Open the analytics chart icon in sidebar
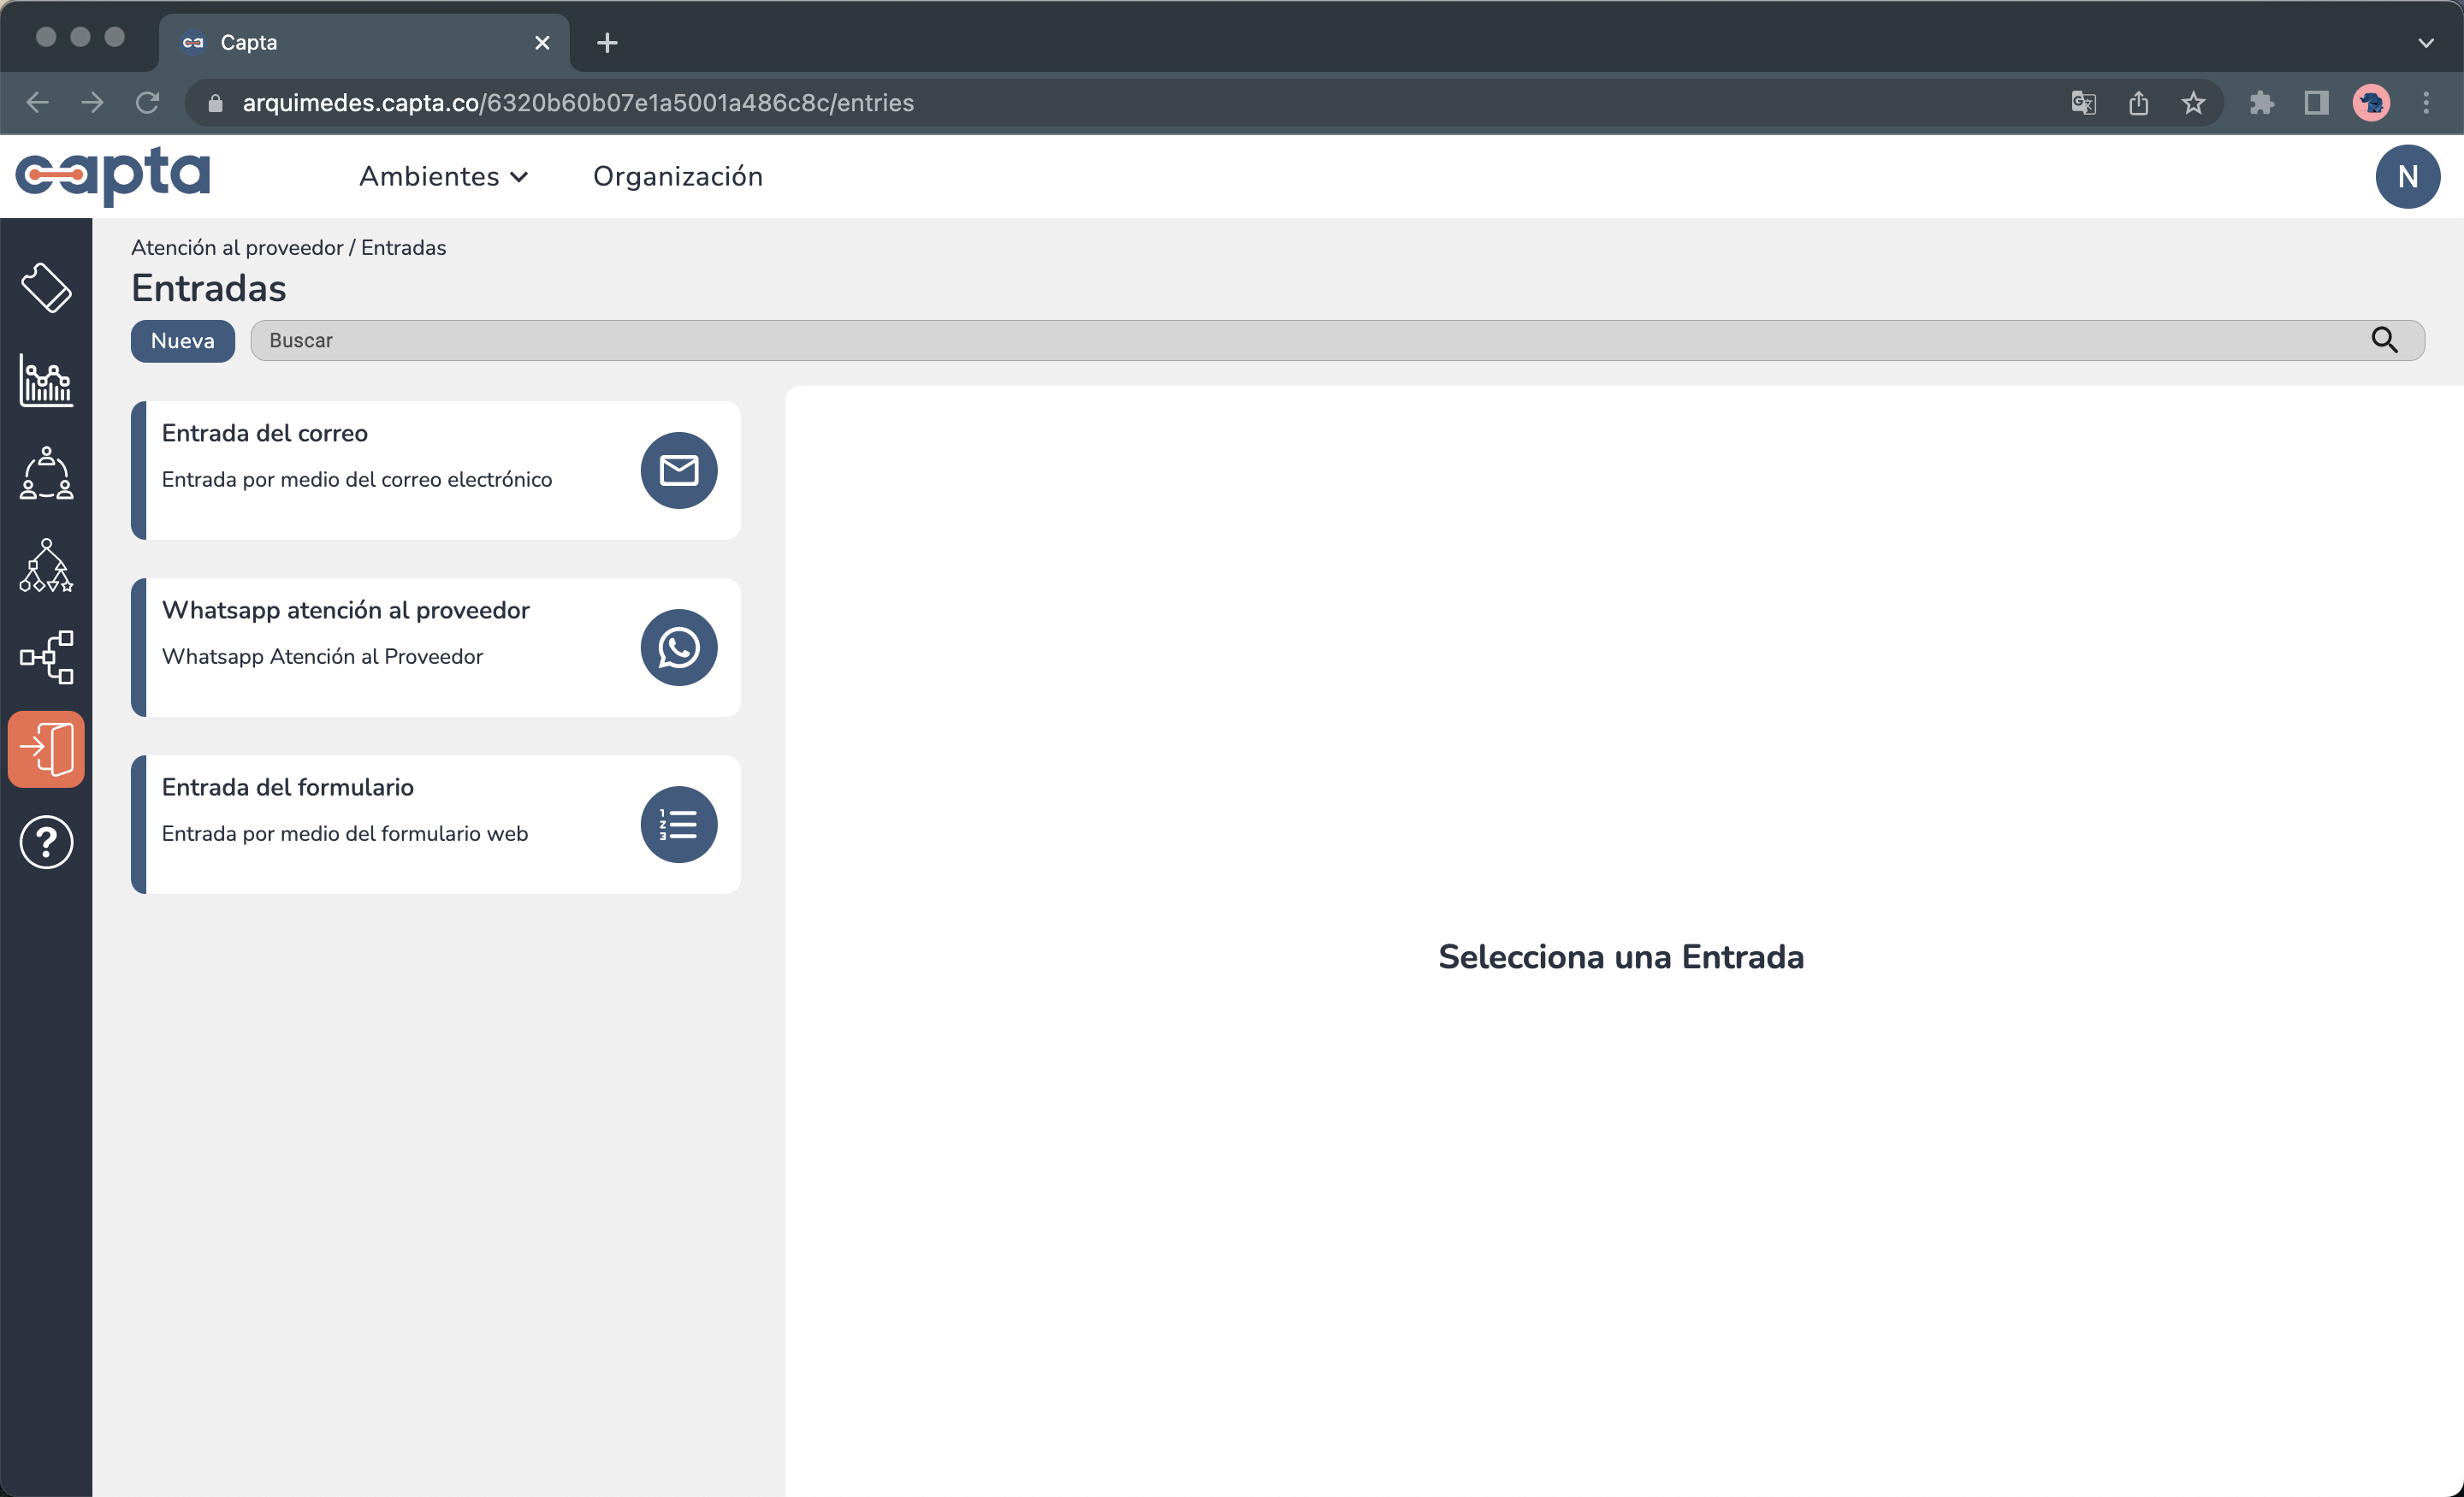 point(46,381)
